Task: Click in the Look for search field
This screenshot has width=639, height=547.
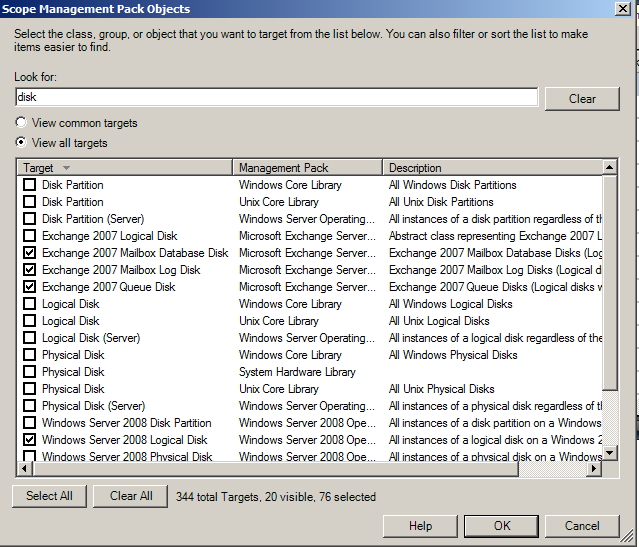Action: pos(277,97)
